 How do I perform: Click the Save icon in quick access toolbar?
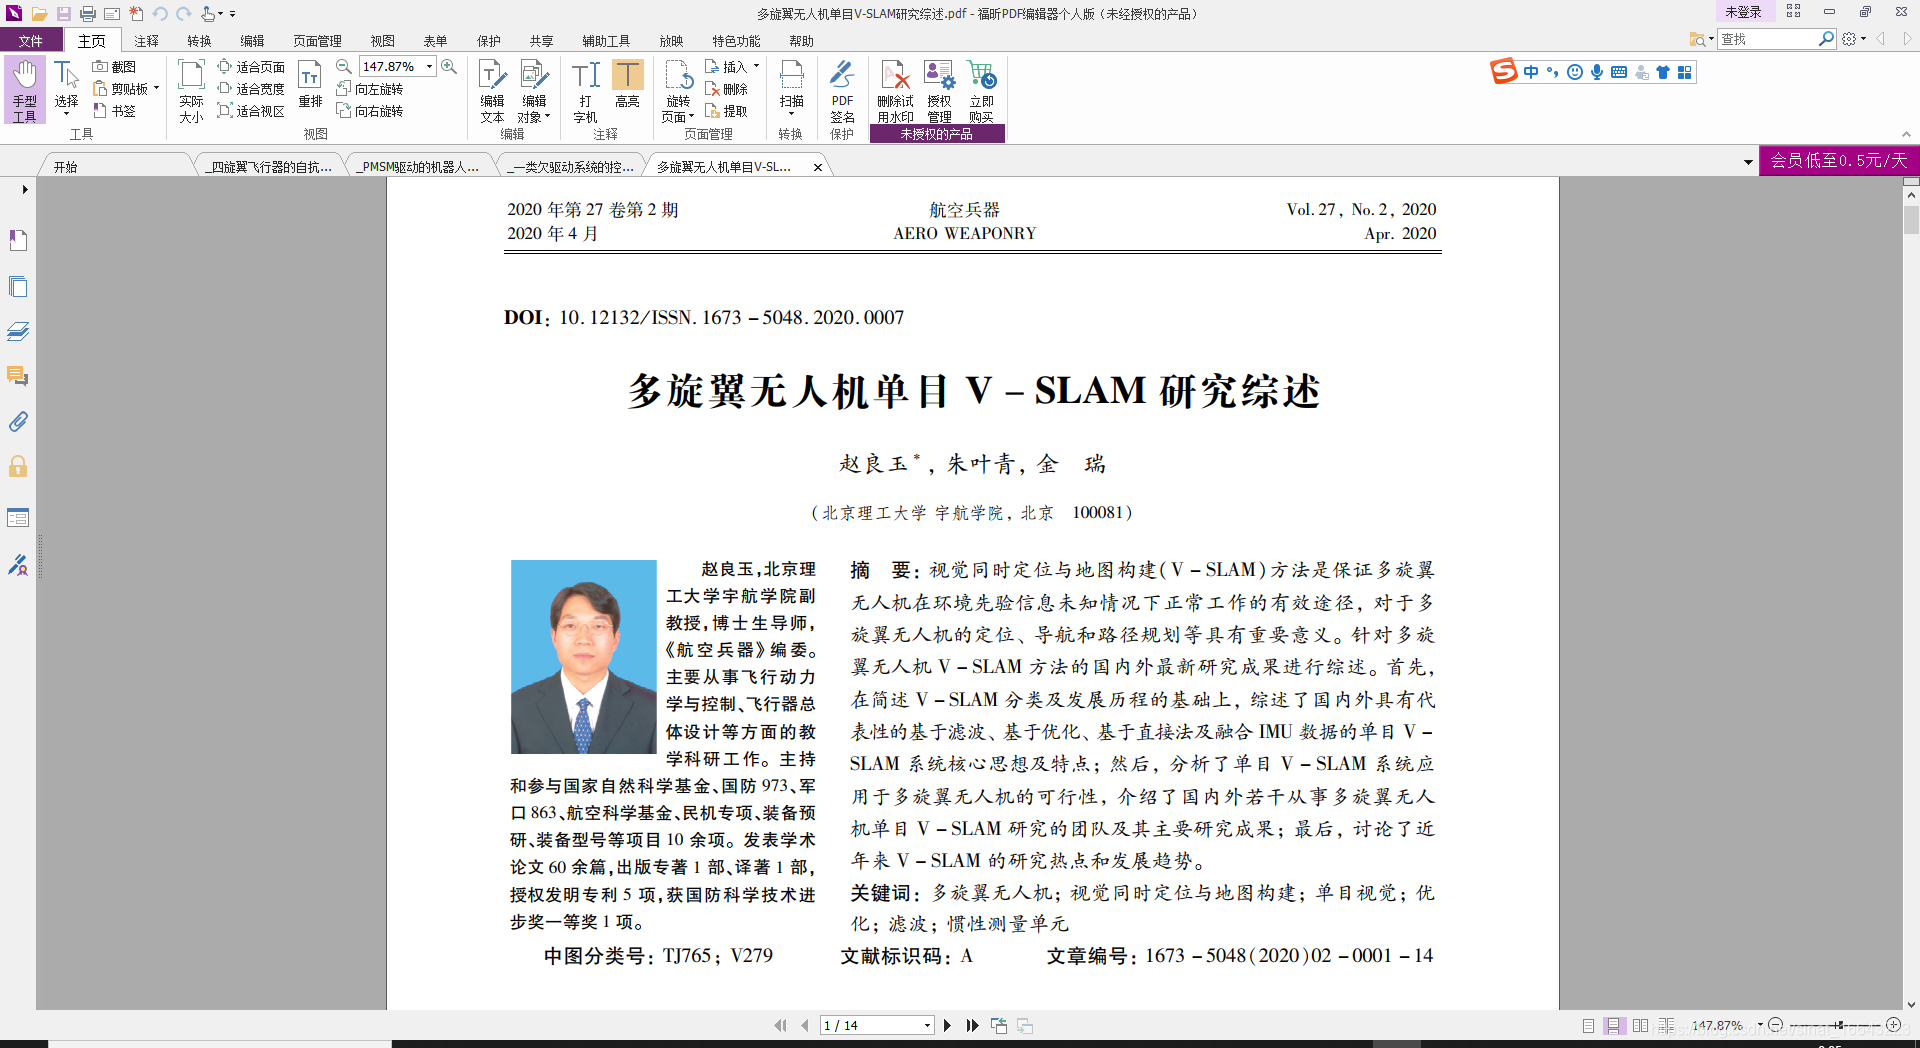click(x=63, y=14)
